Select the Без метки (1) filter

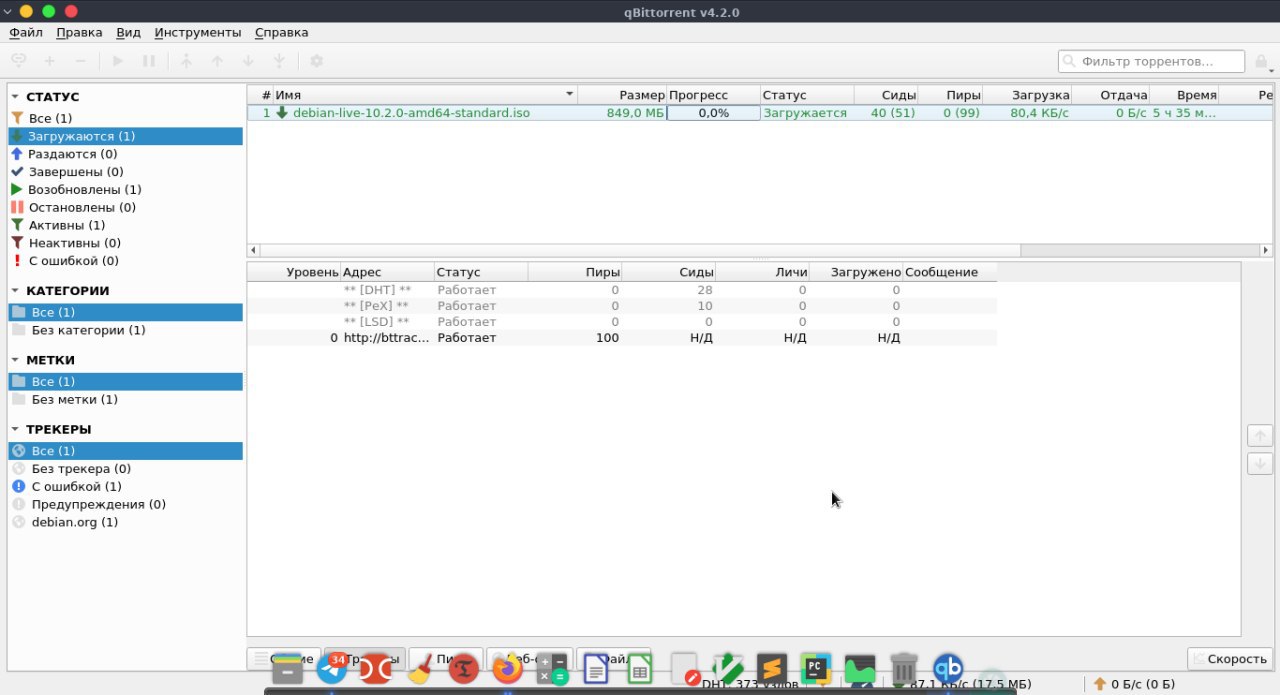pos(125,399)
